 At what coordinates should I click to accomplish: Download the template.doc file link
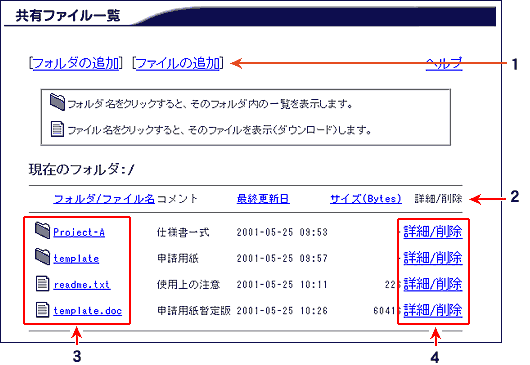[88, 311]
